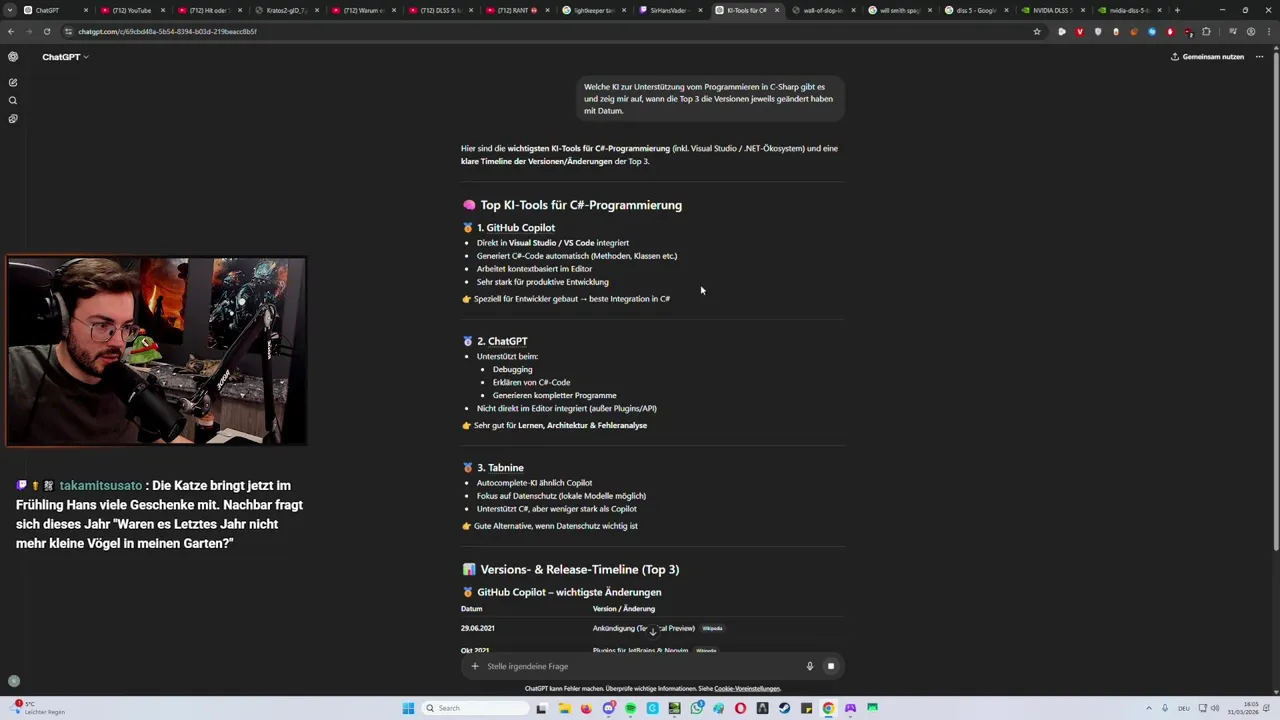1280x720 pixels.
Task: Open File Explorer from the taskbar
Action: (x=565, y=708)
